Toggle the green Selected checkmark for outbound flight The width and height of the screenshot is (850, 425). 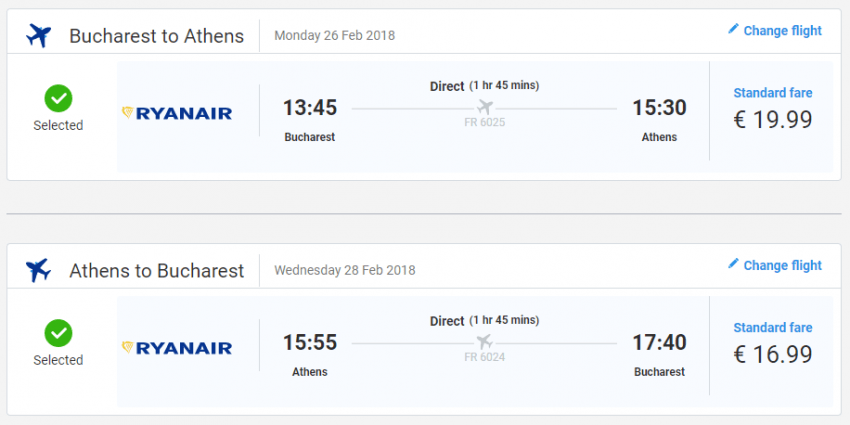tap(58, 98)
